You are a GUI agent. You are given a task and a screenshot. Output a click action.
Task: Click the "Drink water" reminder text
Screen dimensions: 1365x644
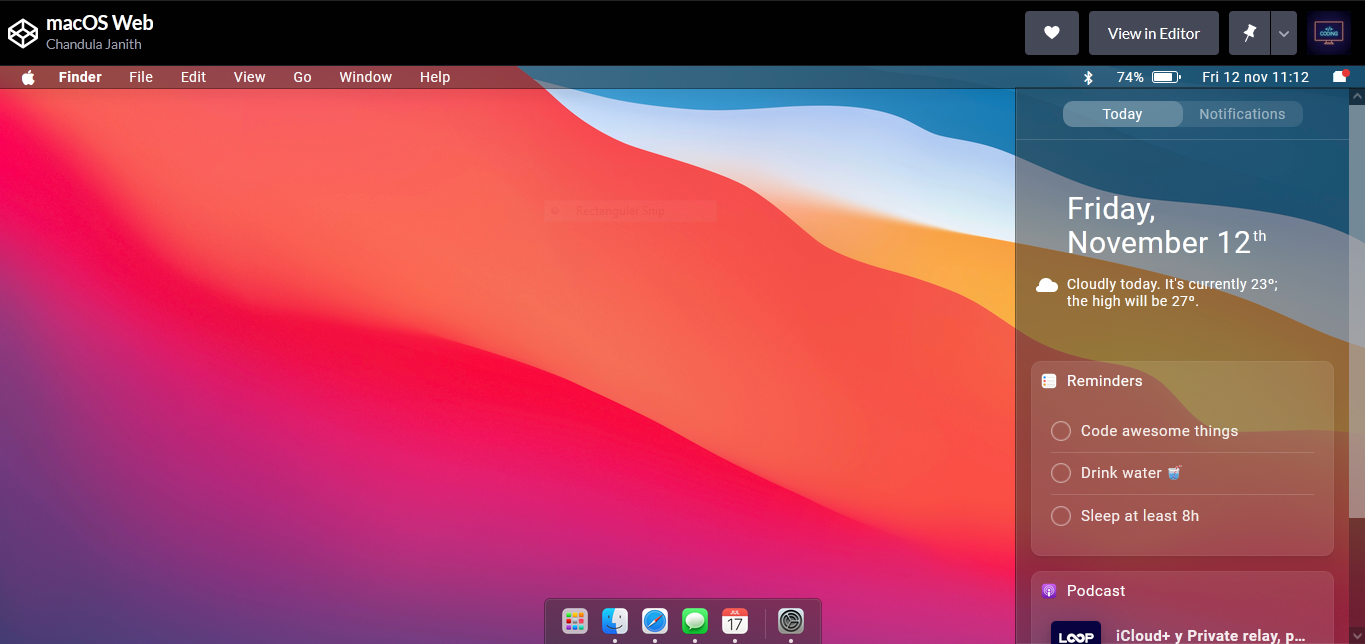click(1131, 473)
